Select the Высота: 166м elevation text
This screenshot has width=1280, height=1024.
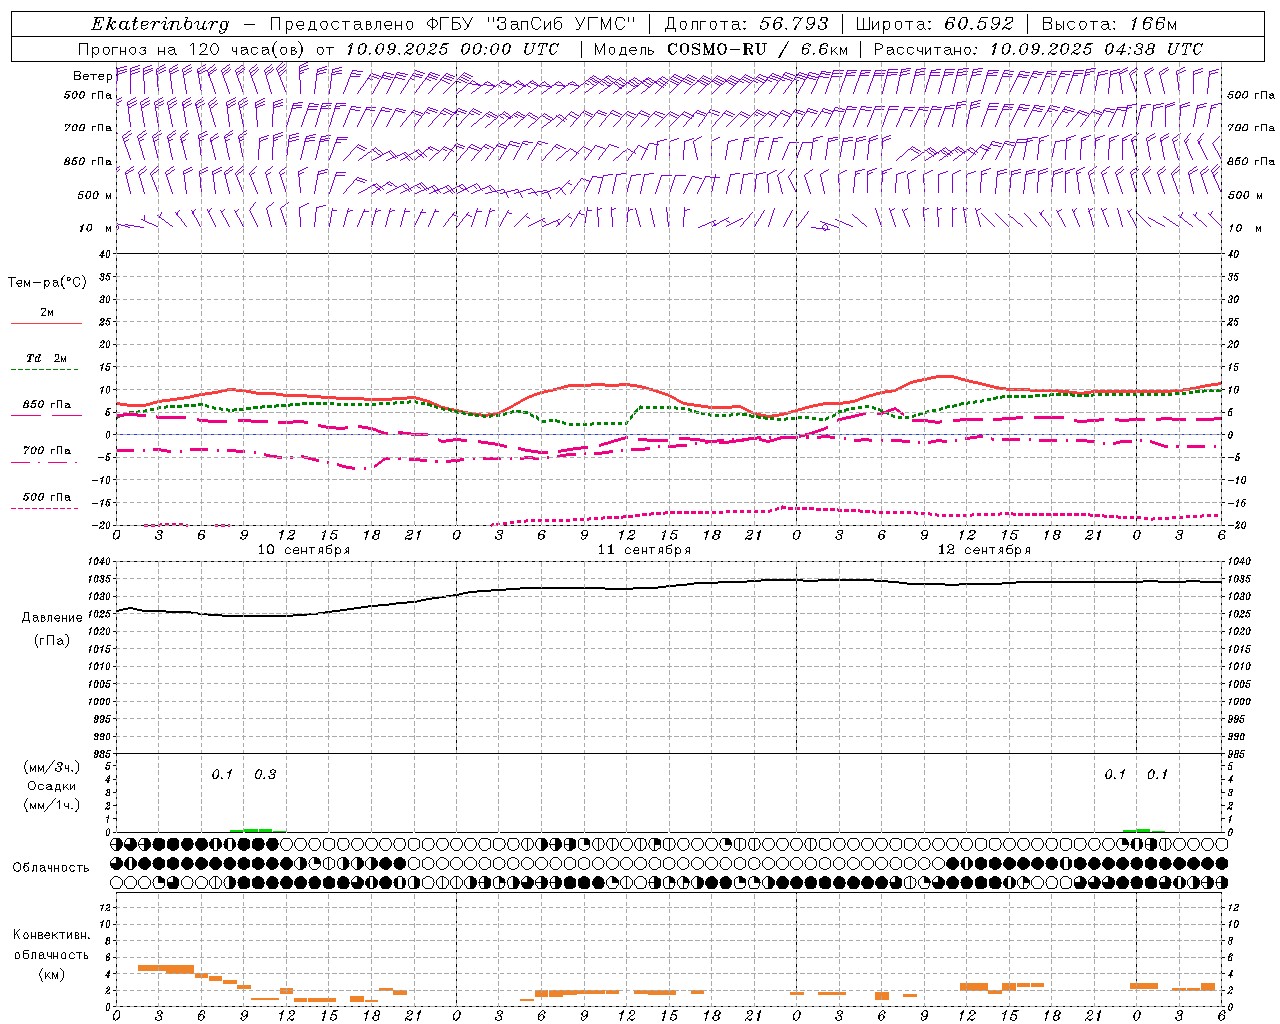pos(1109,23)
